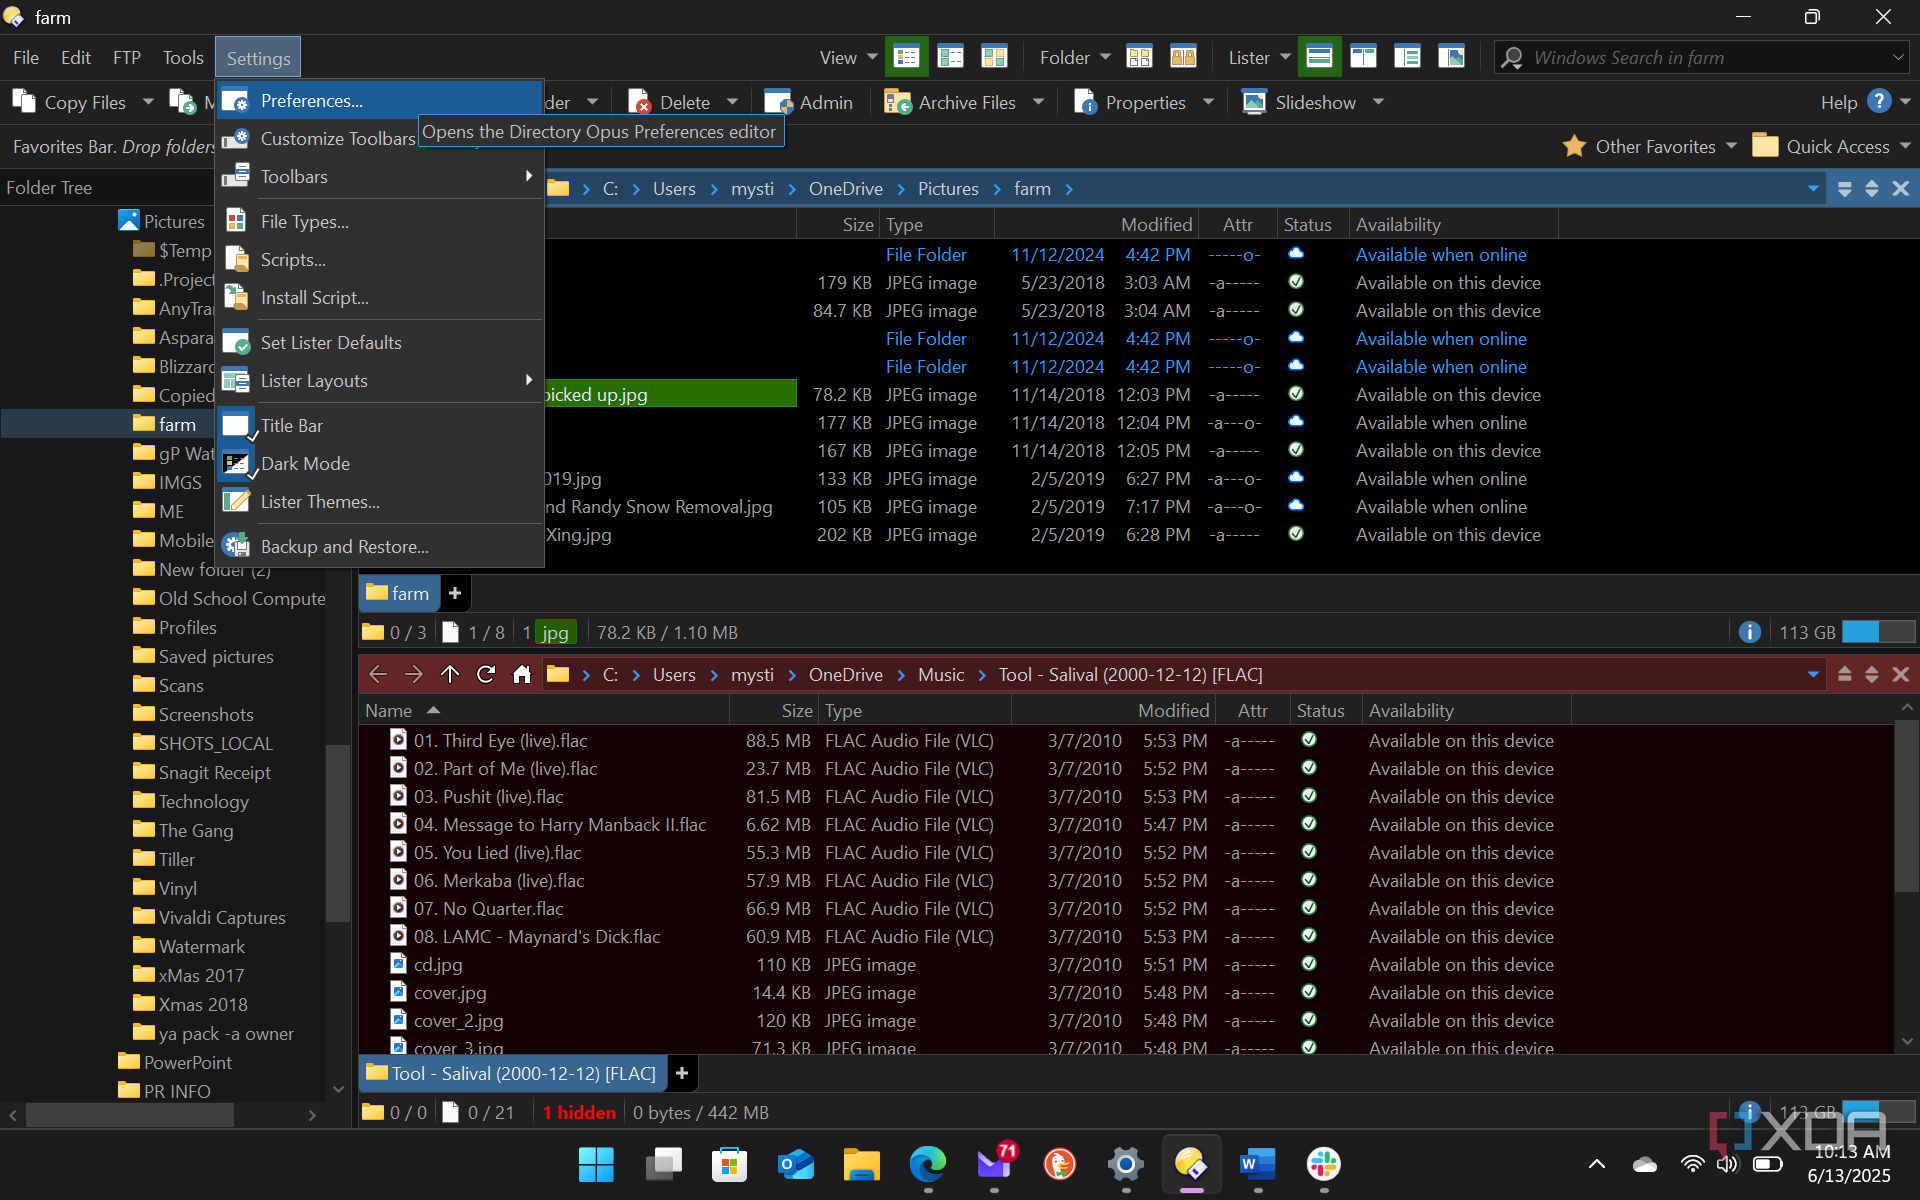Viewport: 1920px width, 1200px height.
Task: Click the info icon beside 113 GB
Action: click(1749, 632)
